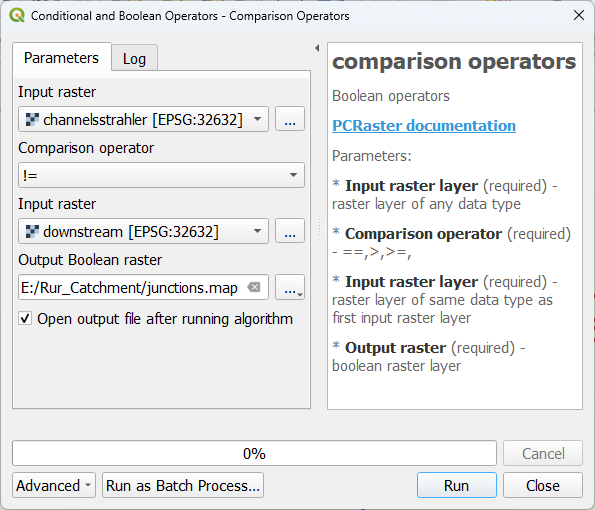Click Run as Batch Process button
Viewport: 595px width, 510px height.
click(183, 485)
